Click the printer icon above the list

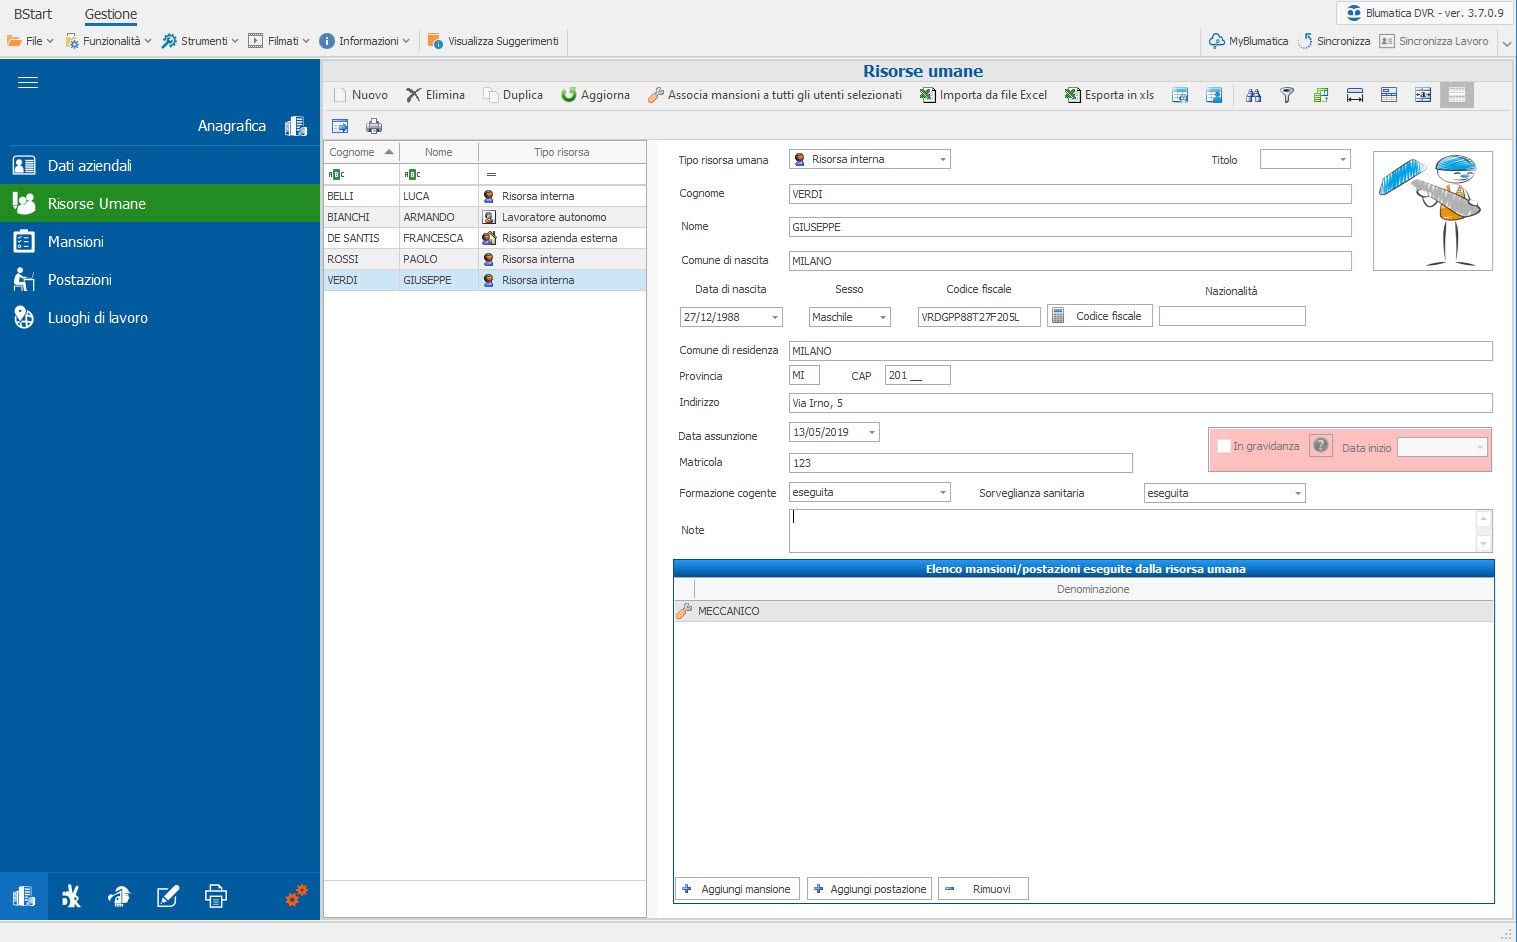coord(374,126)
